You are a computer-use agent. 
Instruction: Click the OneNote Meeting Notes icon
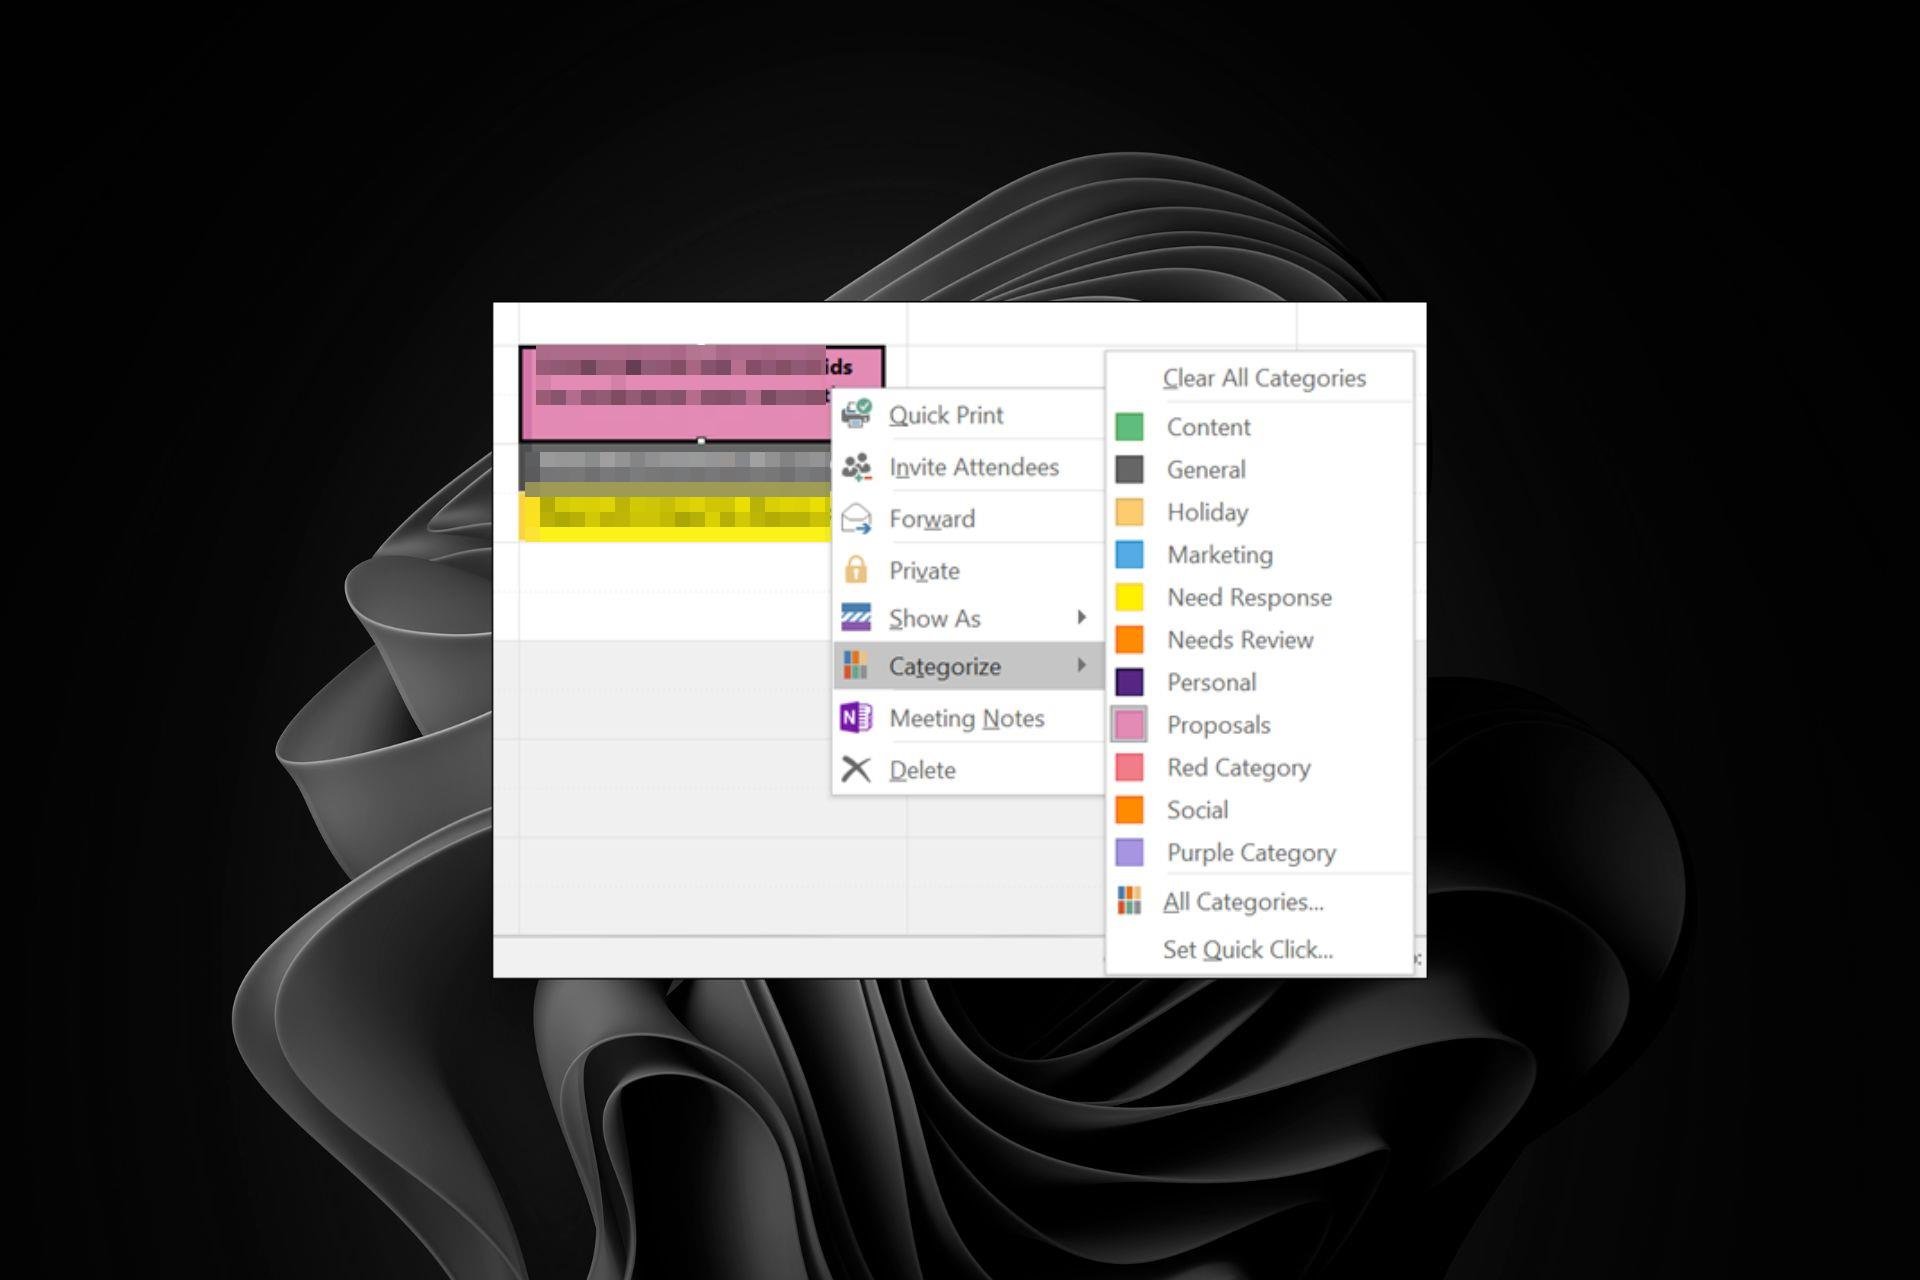(856, 718)
